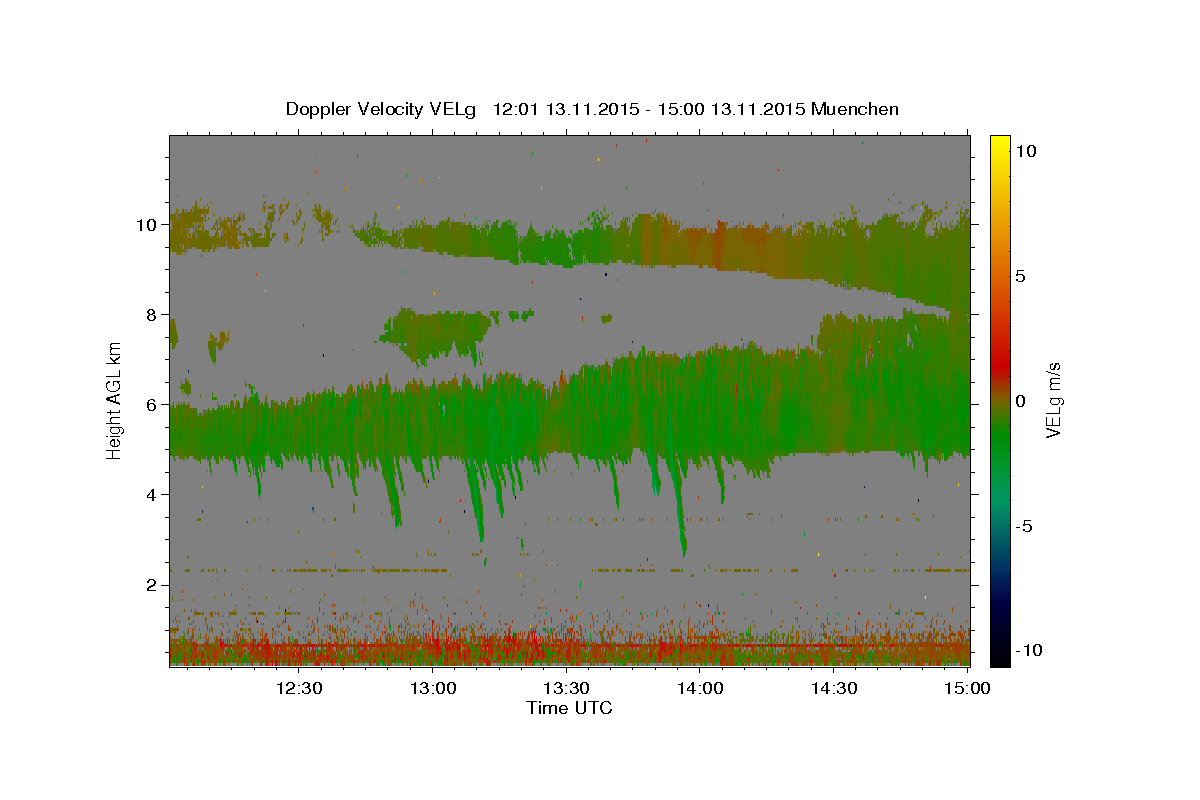Click the 'Time UTC' axis title
Image resolution: width=1200 pixels, height=800 pixels.
(x=569, y=708)
